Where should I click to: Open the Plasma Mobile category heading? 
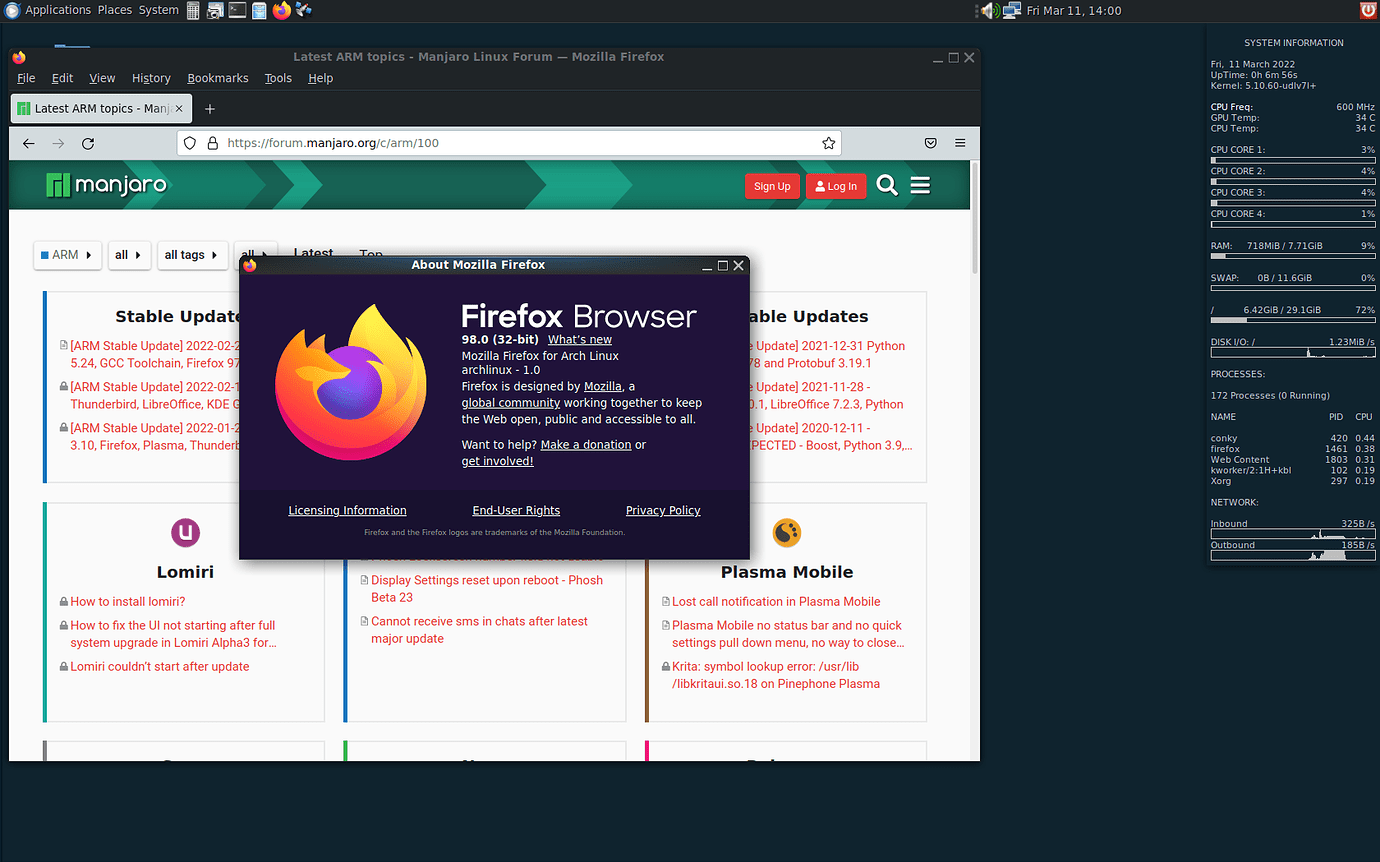tap(787, 572)
